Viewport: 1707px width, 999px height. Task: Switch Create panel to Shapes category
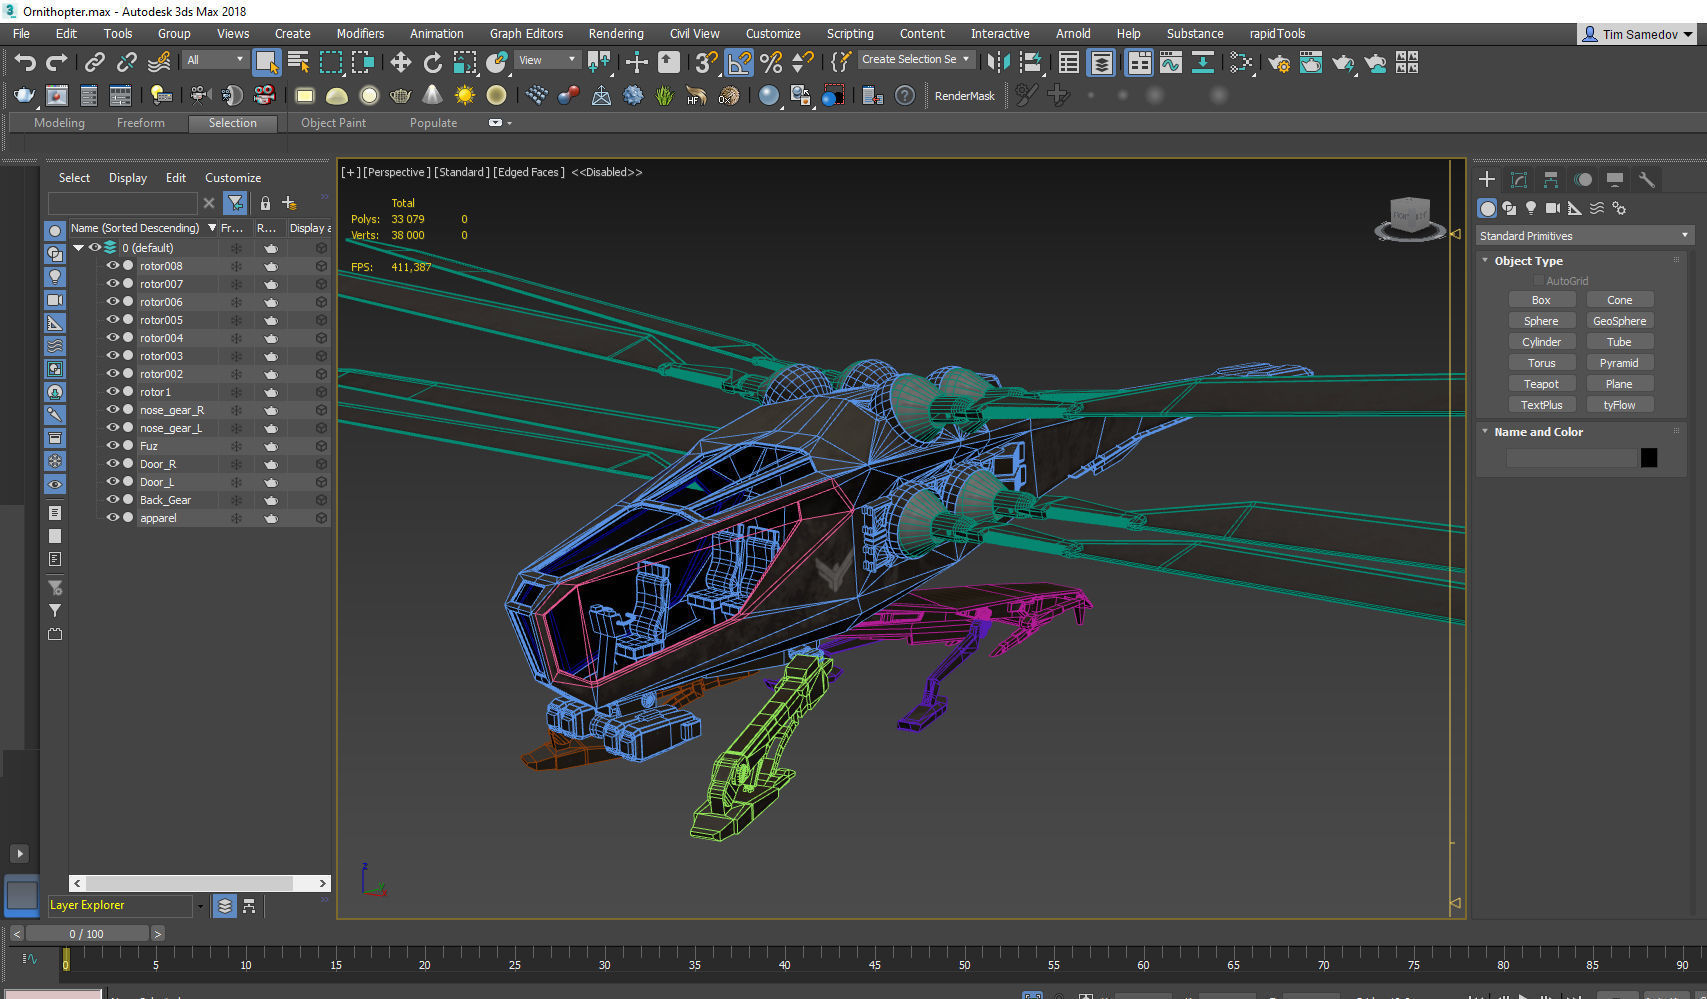pyautogui.click(x=1509, y=208)
